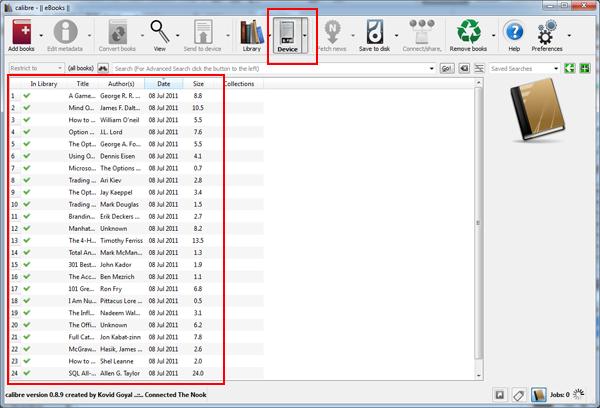This screenshot has height=408, width=600.
Task: Select the Timothy Ferriss book row
Action: coord(137,240)
